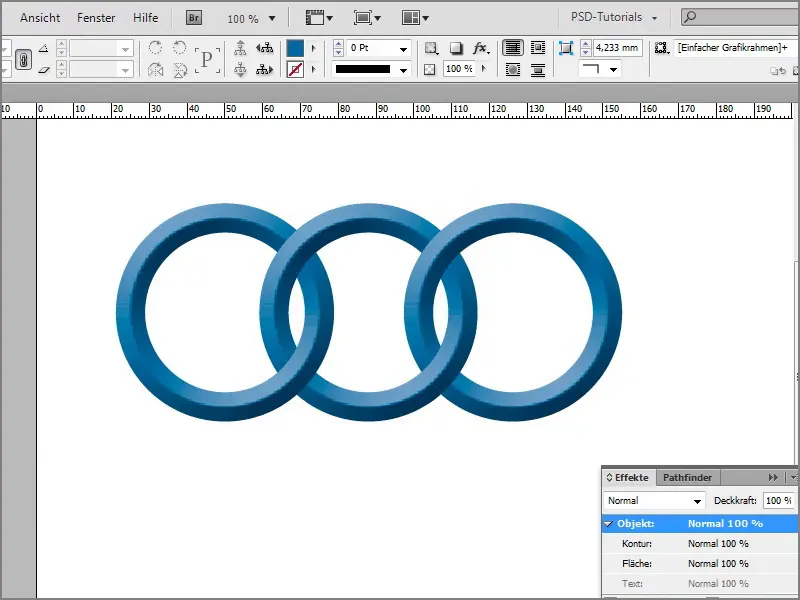The height and width of the screenshot is (600, 800).
Task: Open the fill swatch flyout arrow
Action: click(314, 48)
